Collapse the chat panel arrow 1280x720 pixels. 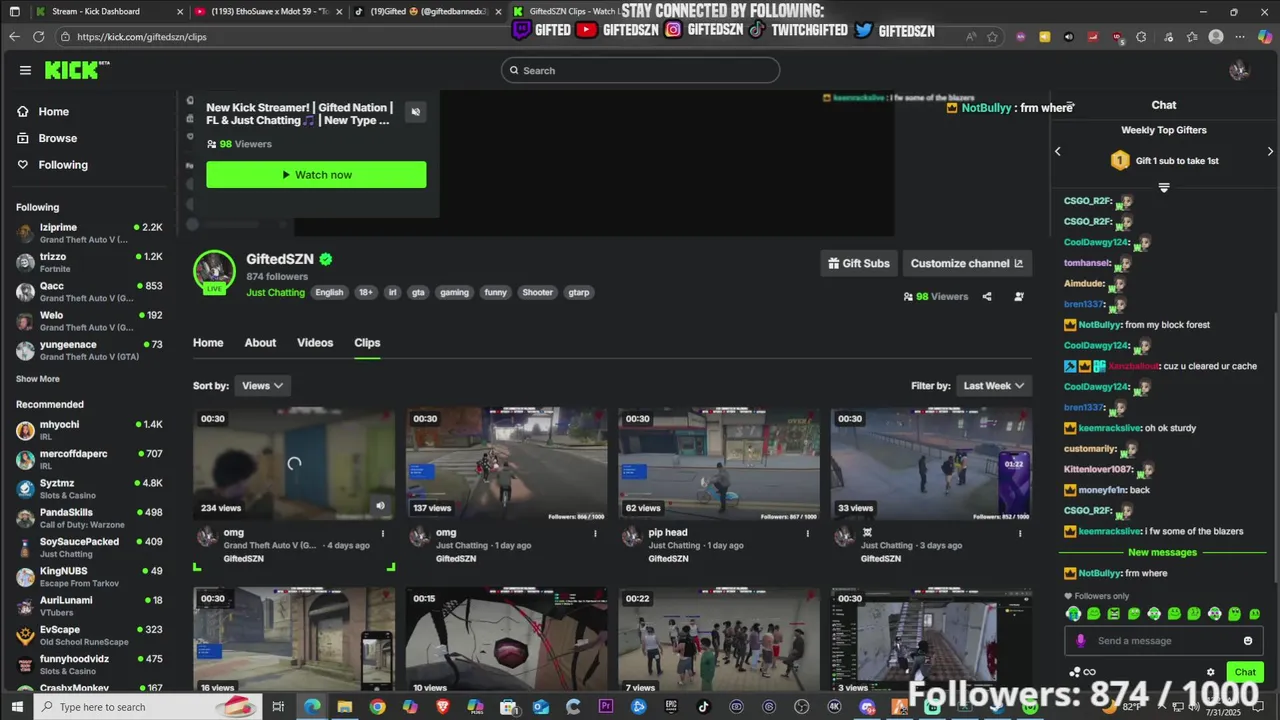1070,105
